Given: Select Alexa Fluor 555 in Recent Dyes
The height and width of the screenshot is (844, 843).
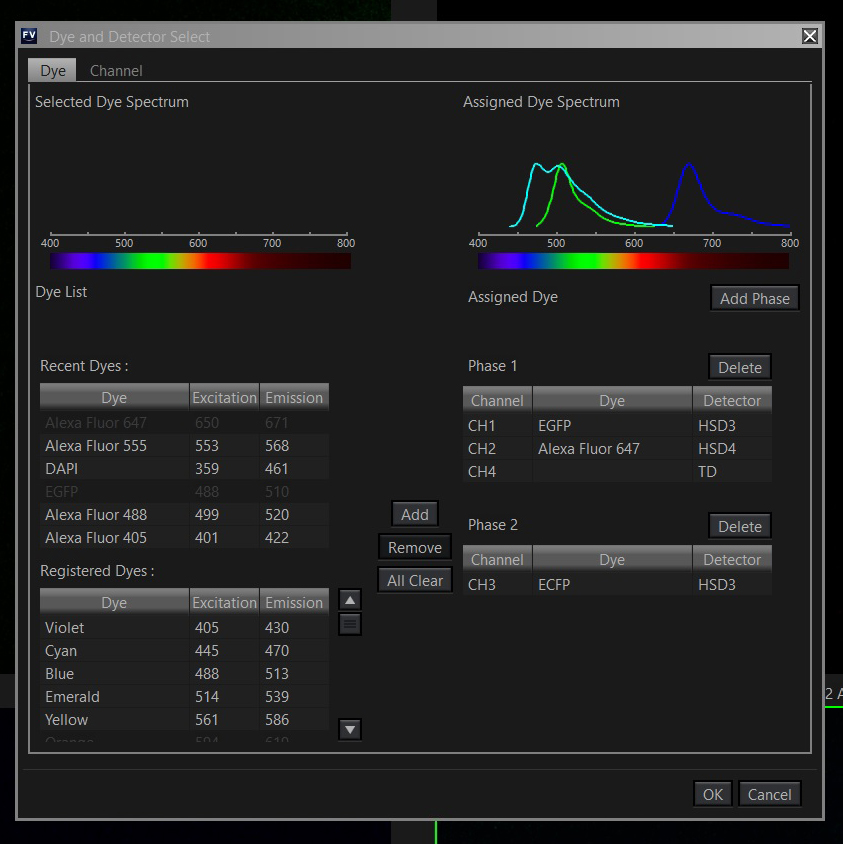Looking at the screenshot, I should coord(184,446).
